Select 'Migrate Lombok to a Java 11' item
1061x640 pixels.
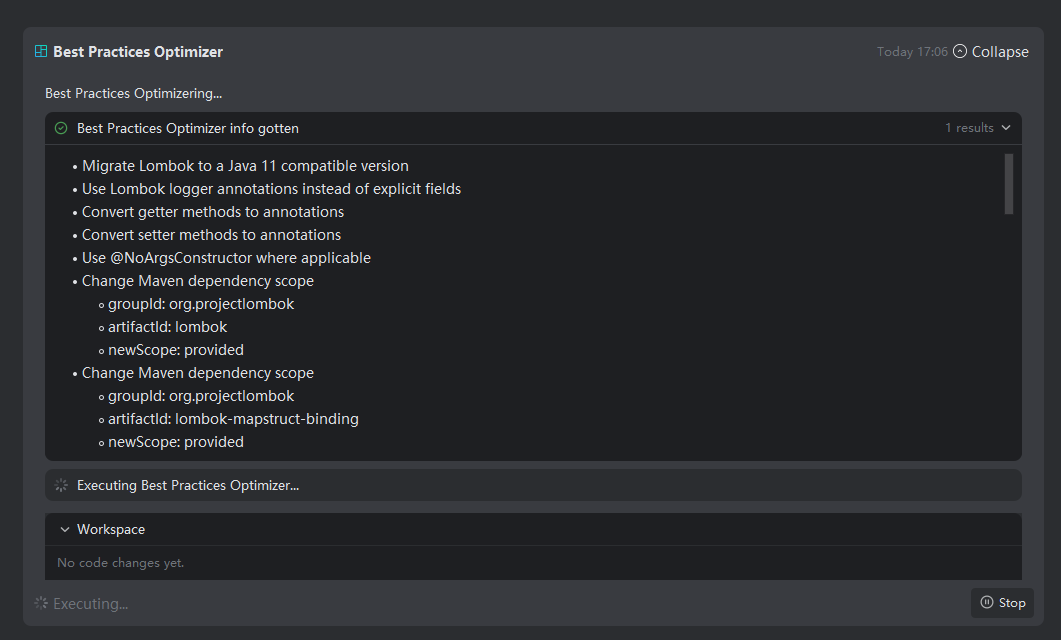pyautogui.click(x=245, y=166)
